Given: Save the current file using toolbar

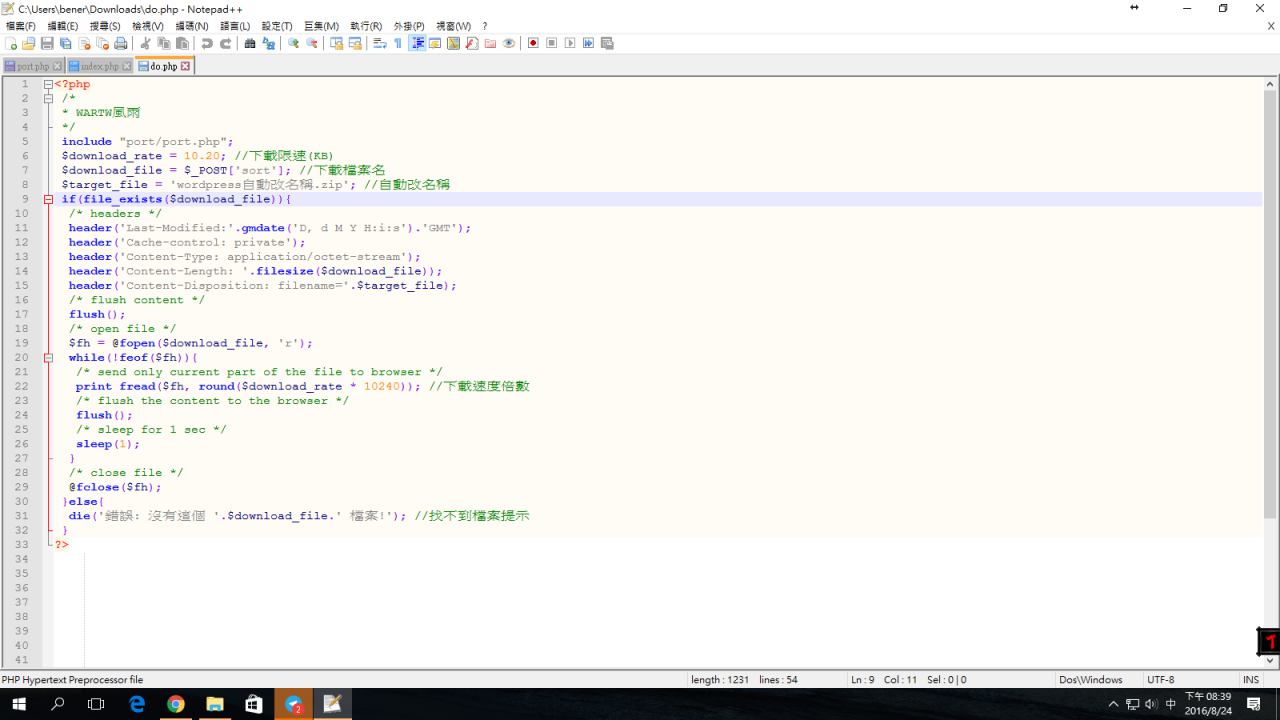Looking at the screenshot, I should tap(47, 44).
